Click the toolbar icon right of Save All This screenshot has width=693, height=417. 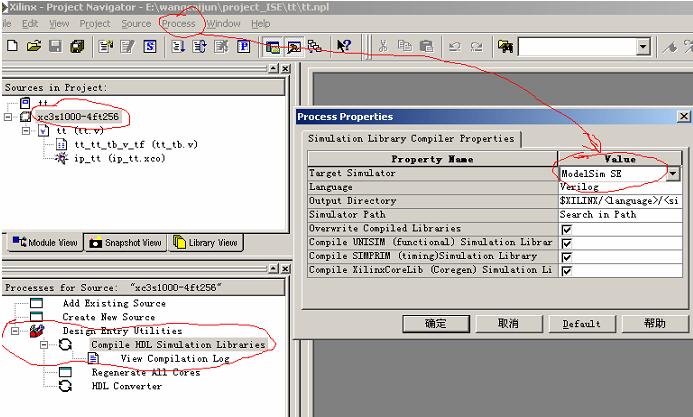pyautogui.click(x=106, y=46)
